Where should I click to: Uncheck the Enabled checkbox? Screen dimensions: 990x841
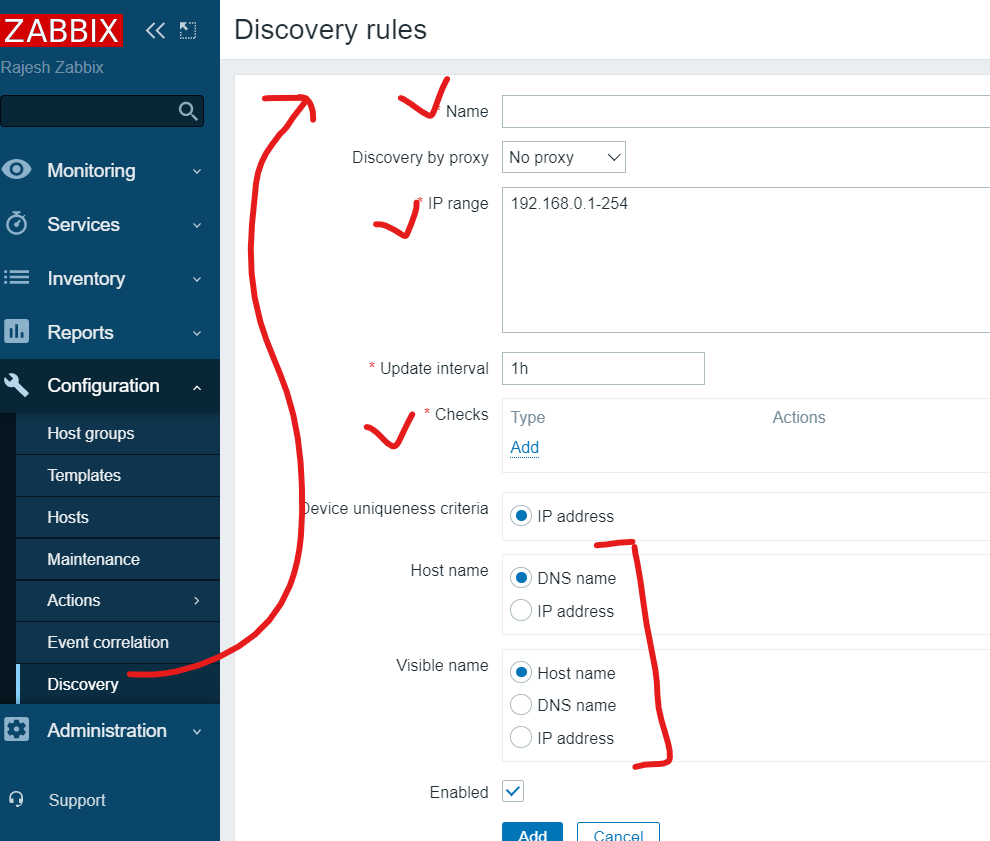(x=513, y=792)
